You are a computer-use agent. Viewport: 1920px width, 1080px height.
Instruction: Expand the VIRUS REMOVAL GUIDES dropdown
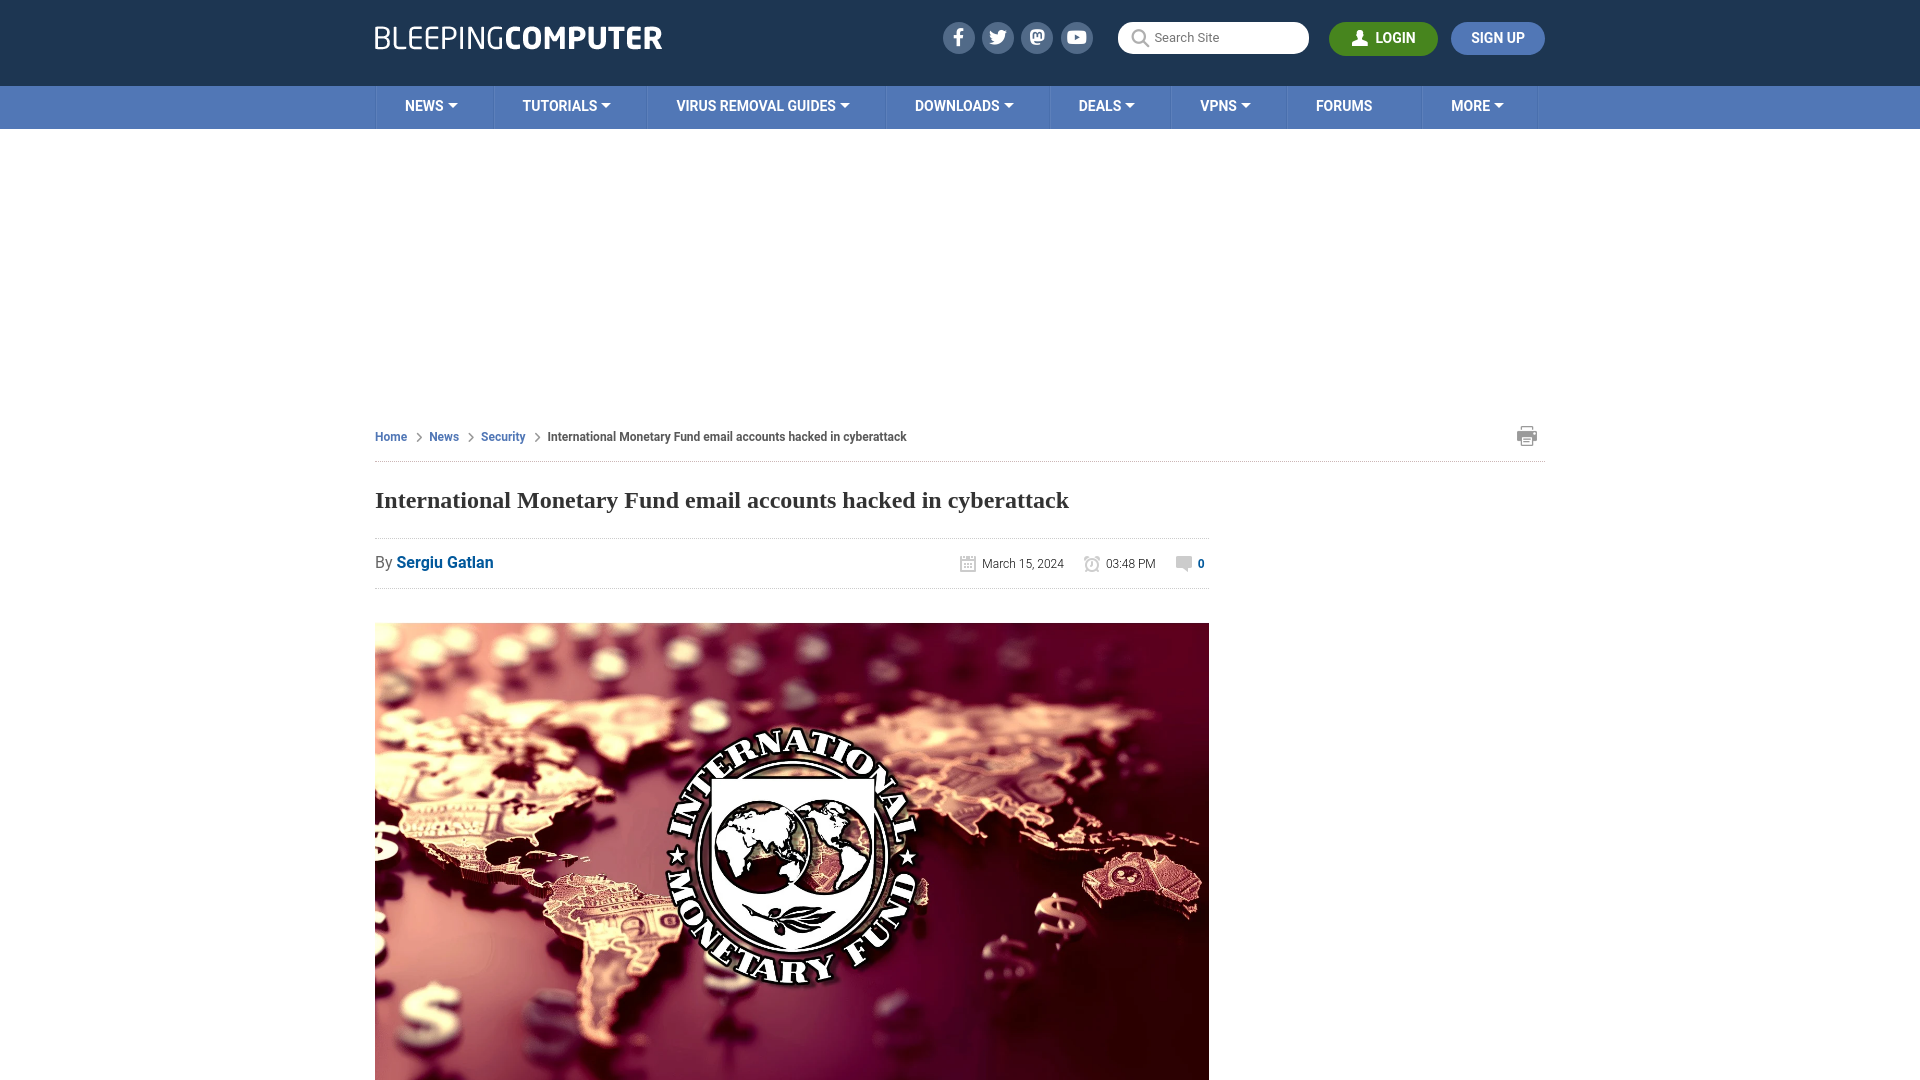point(762,105)
